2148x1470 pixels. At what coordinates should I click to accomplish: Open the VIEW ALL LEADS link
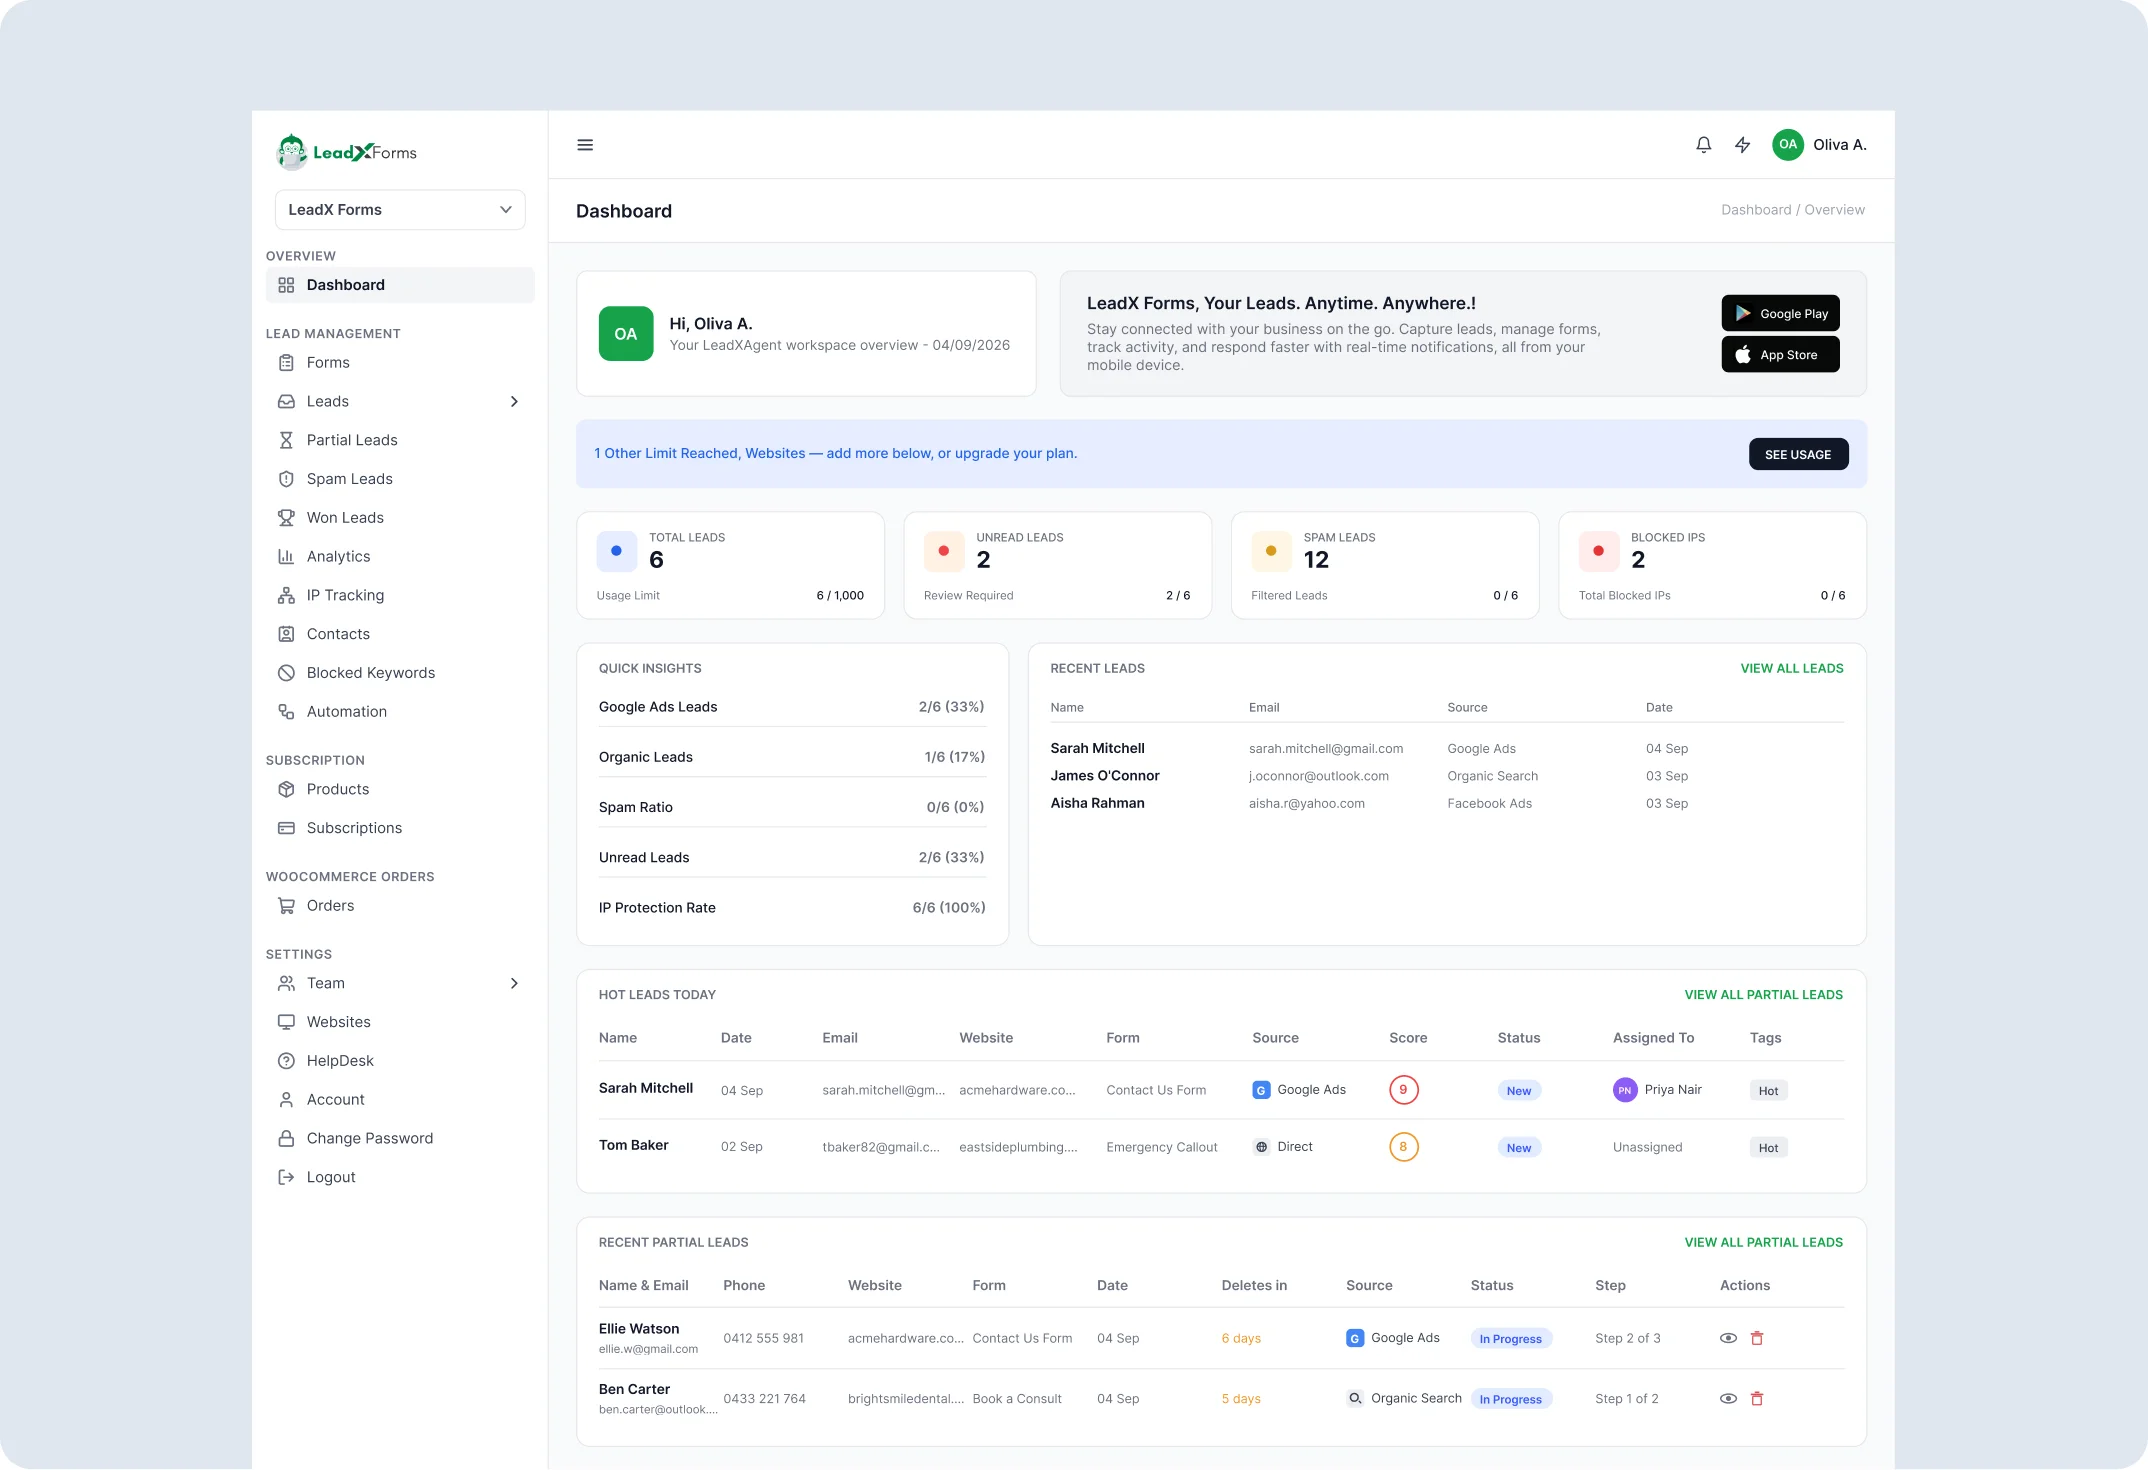click(x=1791, y=668)
